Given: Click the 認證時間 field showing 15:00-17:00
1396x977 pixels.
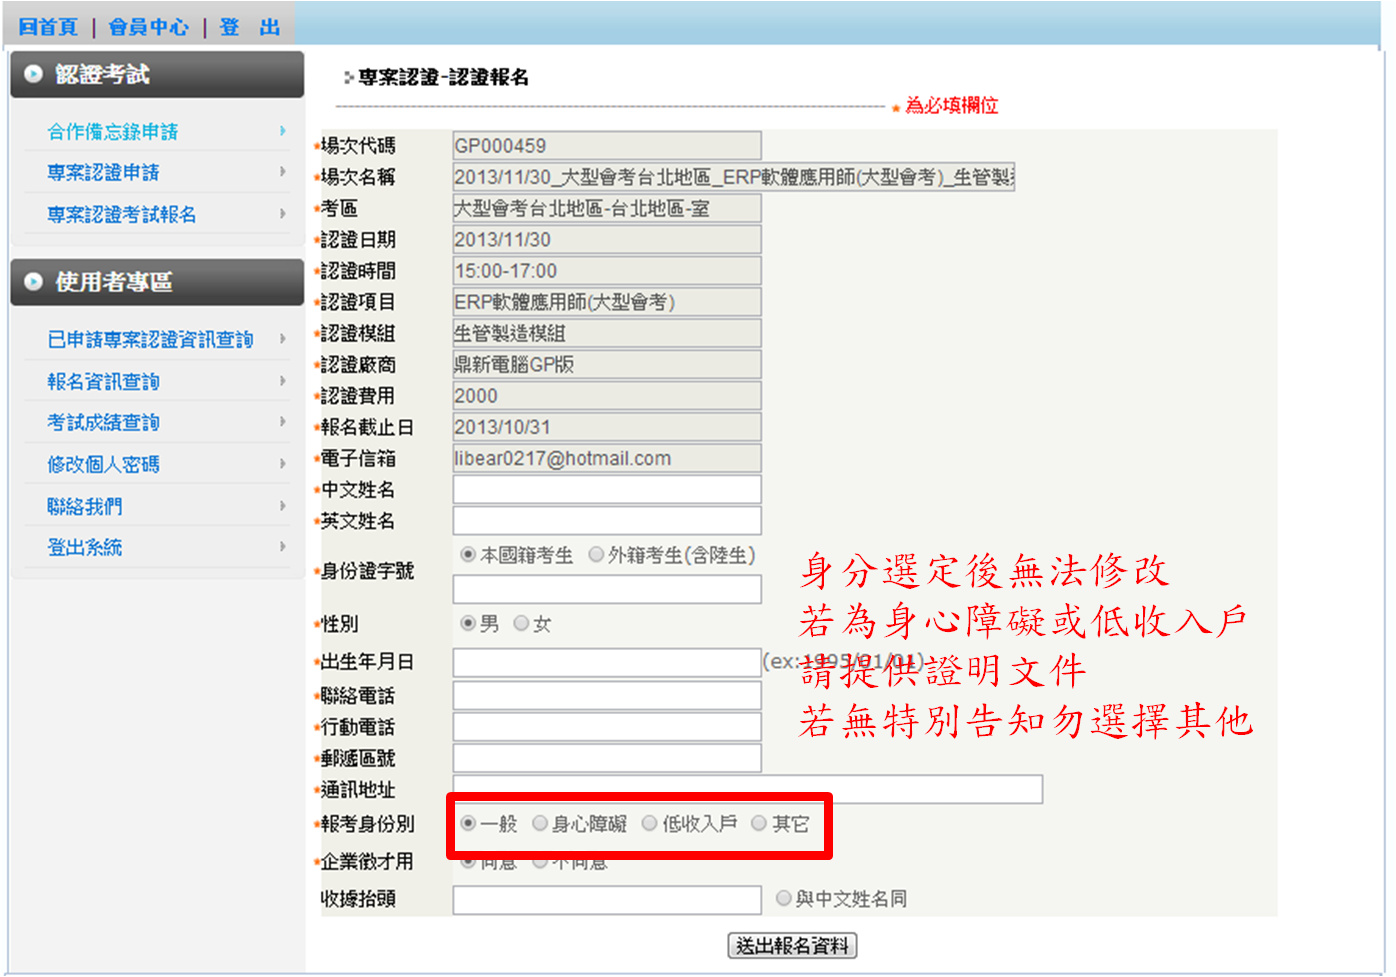Looking at the screenshot, I should pos(607,271).
